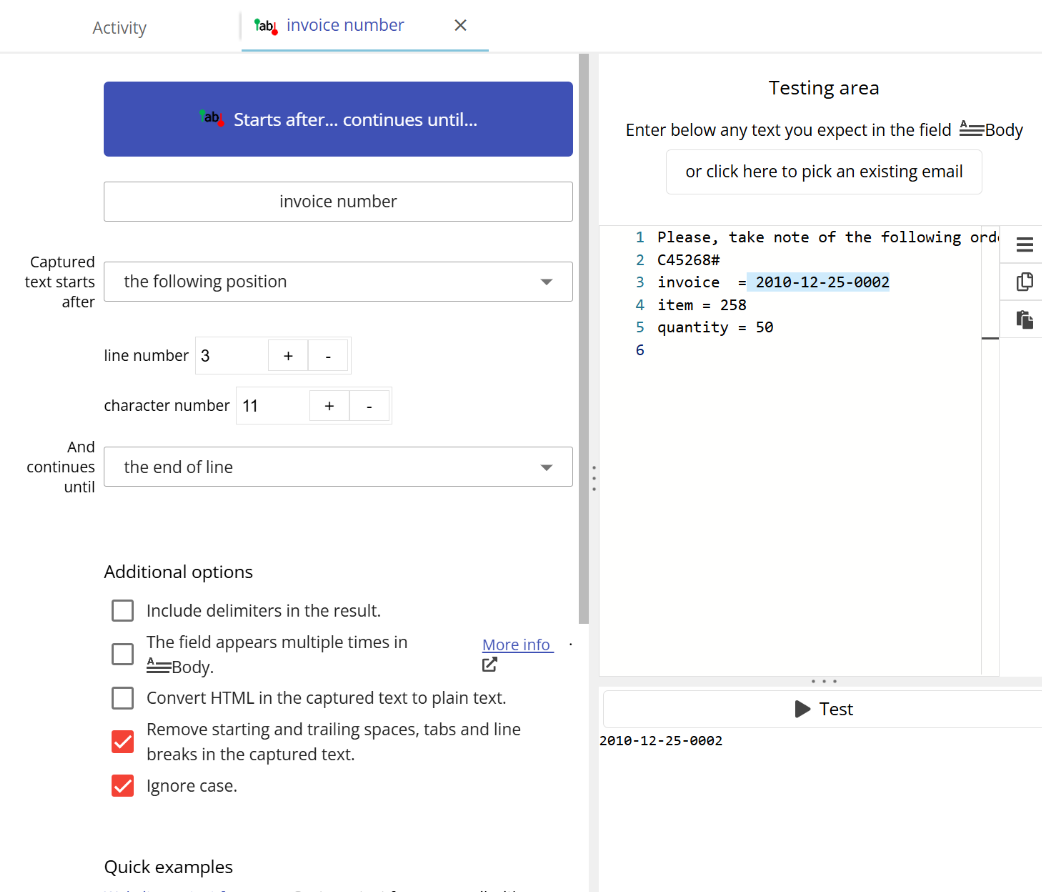
Task: Click the invoice number name field
Action: click(338, 201)
